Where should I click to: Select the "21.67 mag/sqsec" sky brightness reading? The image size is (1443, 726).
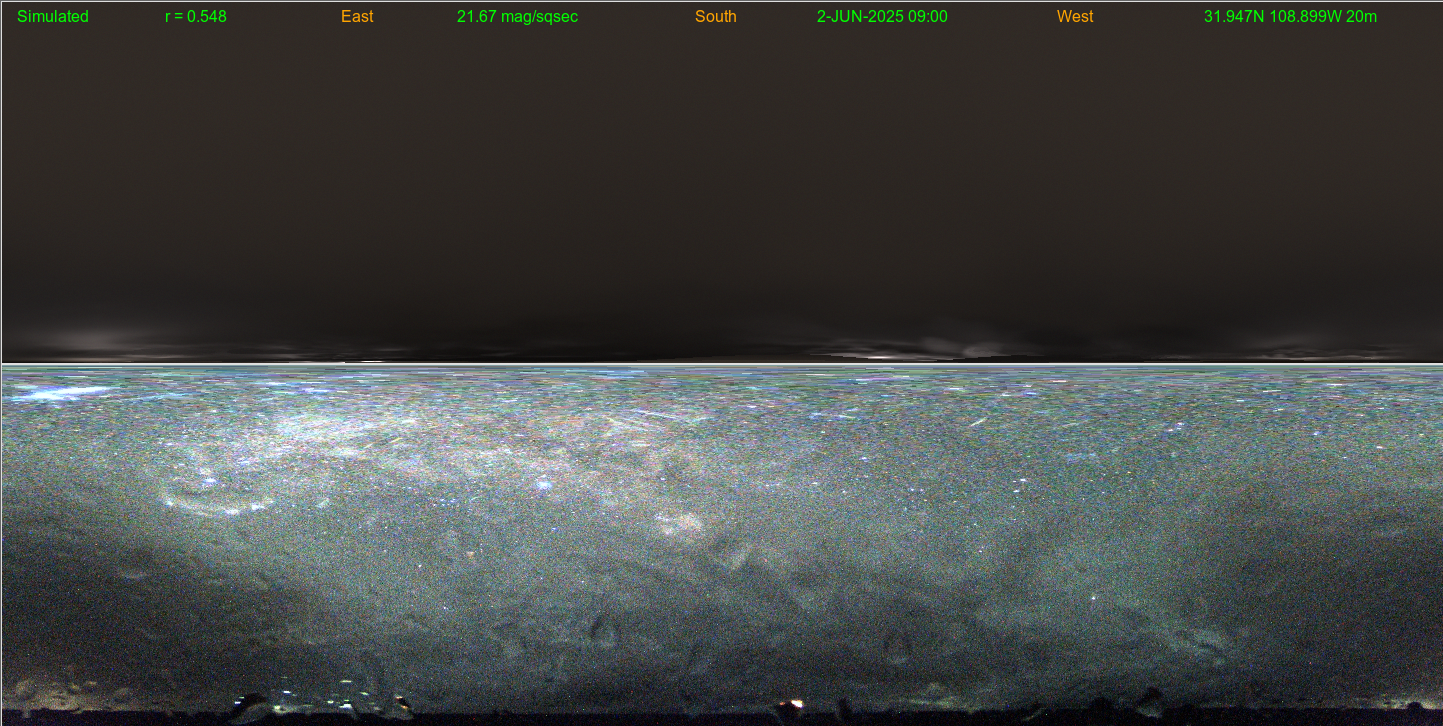click(517, 17)
